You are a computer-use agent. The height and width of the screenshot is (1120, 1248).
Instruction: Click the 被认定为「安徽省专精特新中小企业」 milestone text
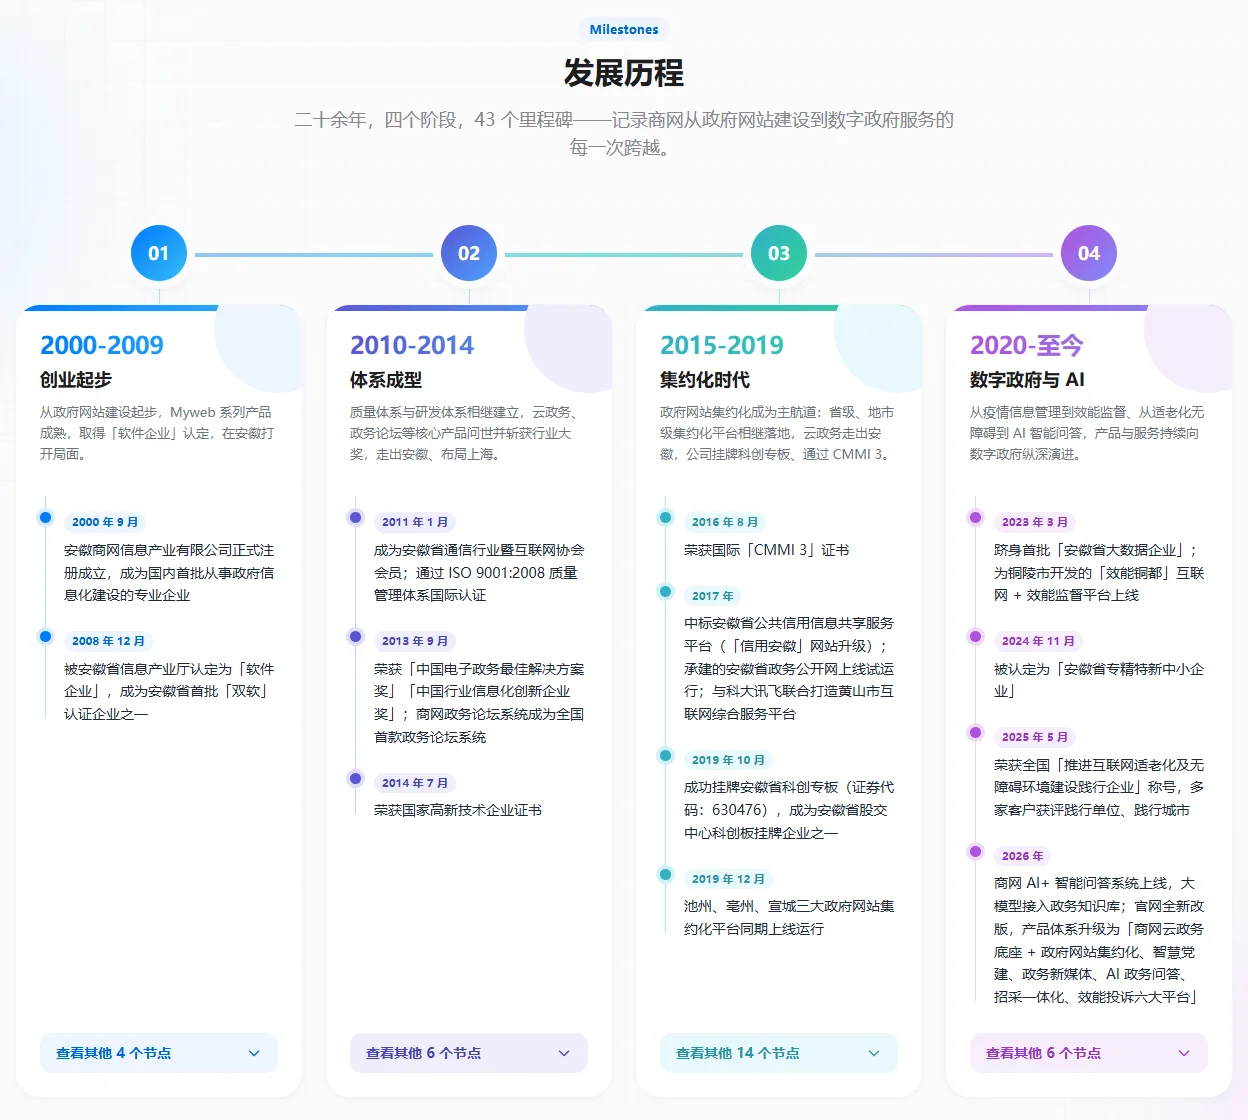(x=1099, y=680)
